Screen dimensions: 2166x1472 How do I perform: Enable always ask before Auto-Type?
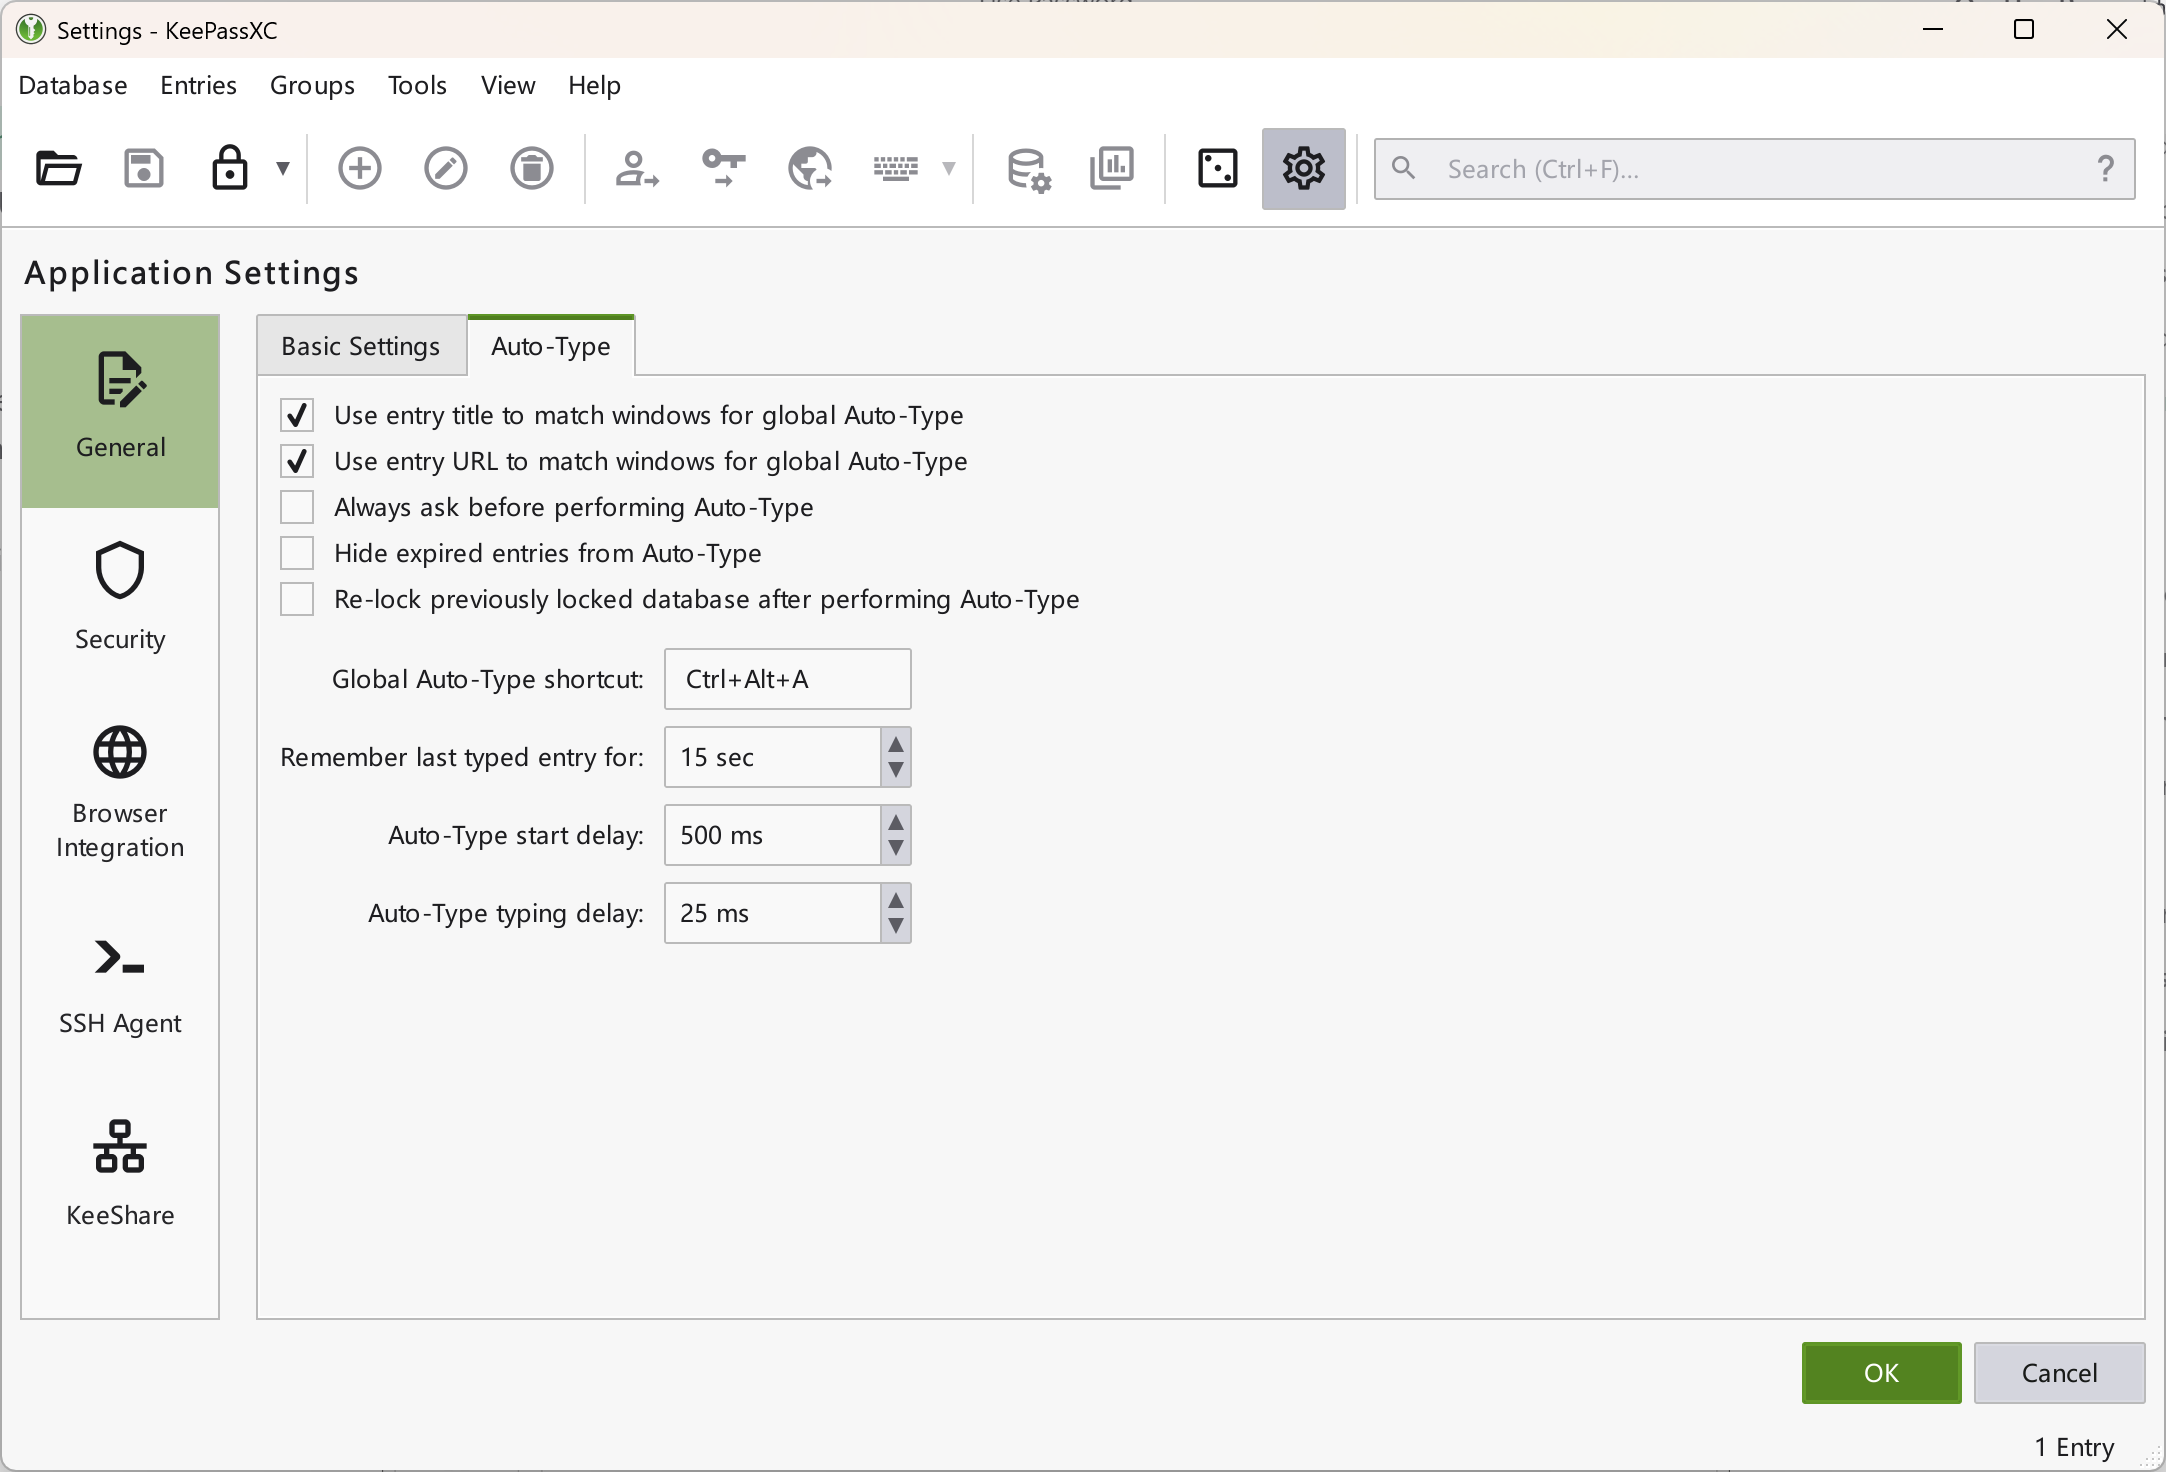[297, 507]
